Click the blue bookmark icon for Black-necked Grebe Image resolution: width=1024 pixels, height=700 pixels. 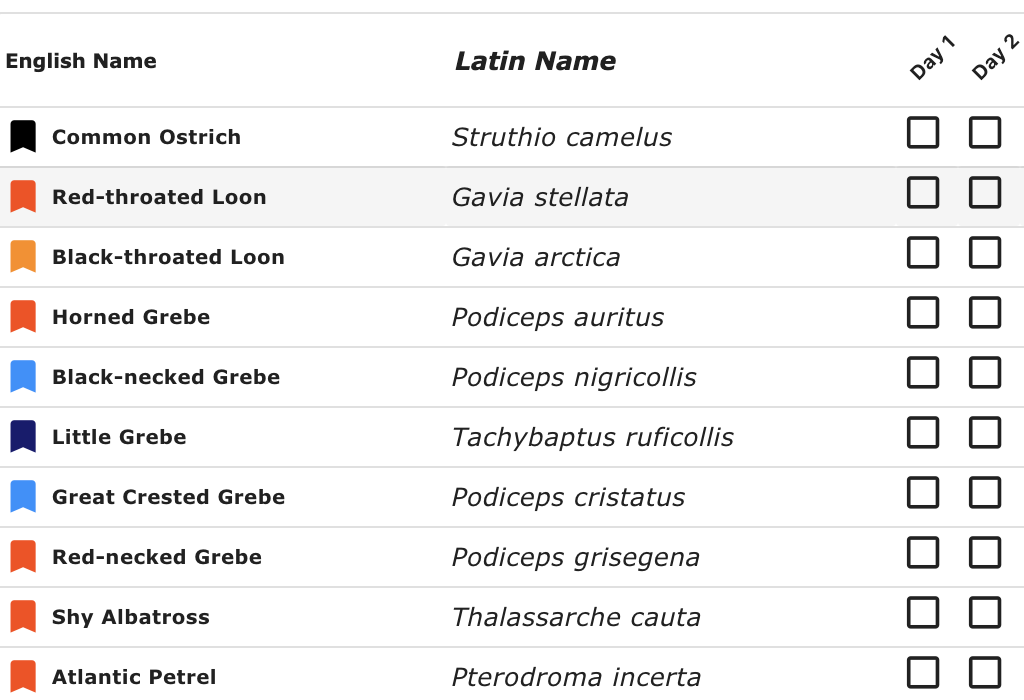[23, 377]
